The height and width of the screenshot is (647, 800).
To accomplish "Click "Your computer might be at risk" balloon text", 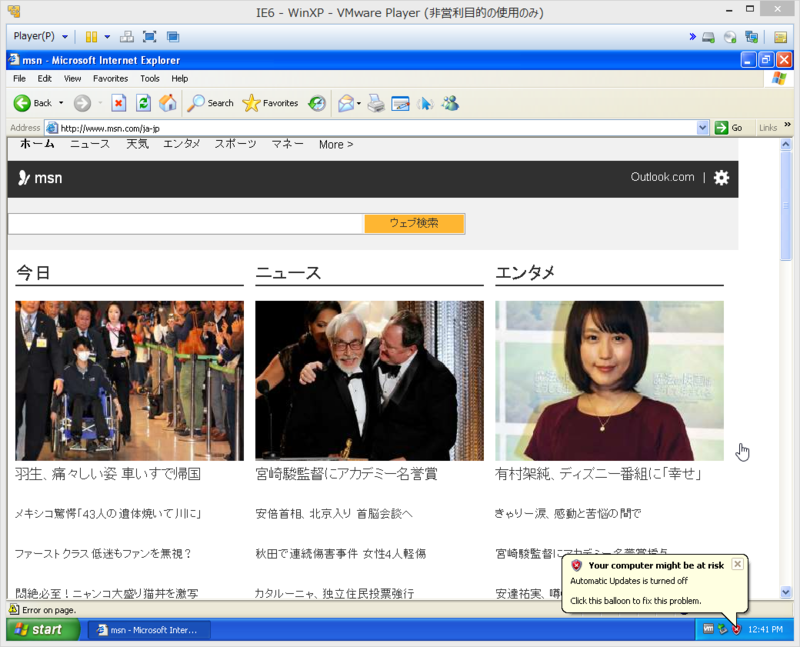I will 656,565.
